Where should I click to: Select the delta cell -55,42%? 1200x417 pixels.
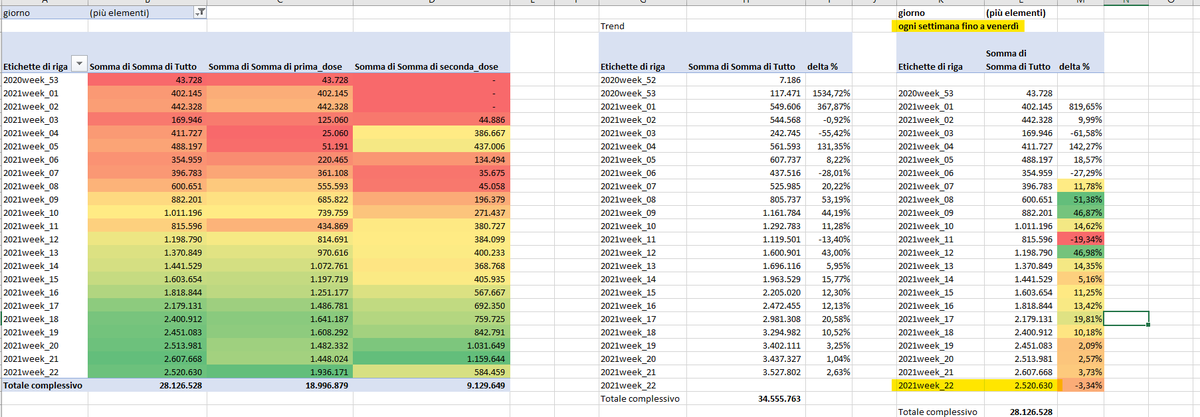click(832, 132)
